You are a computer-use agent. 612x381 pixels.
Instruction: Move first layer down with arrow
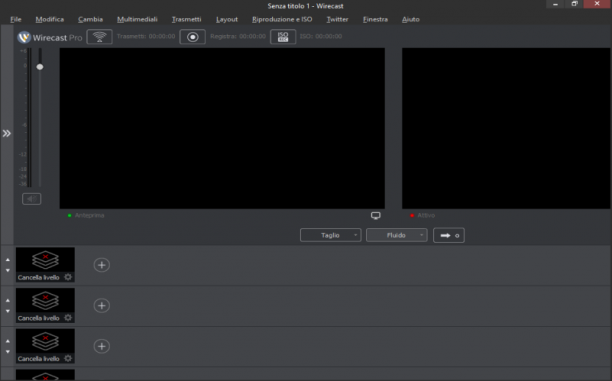tap(8, 270)
